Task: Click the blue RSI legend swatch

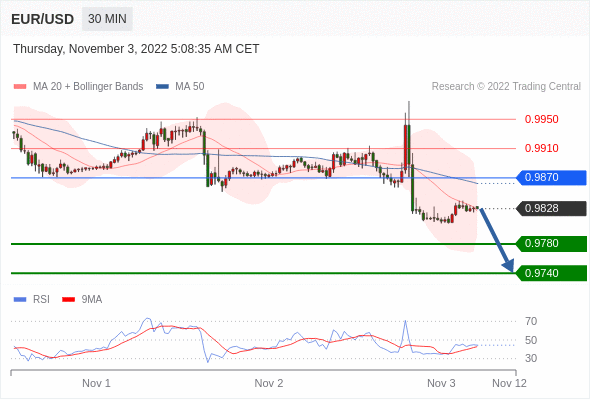Action: [20, 300]
